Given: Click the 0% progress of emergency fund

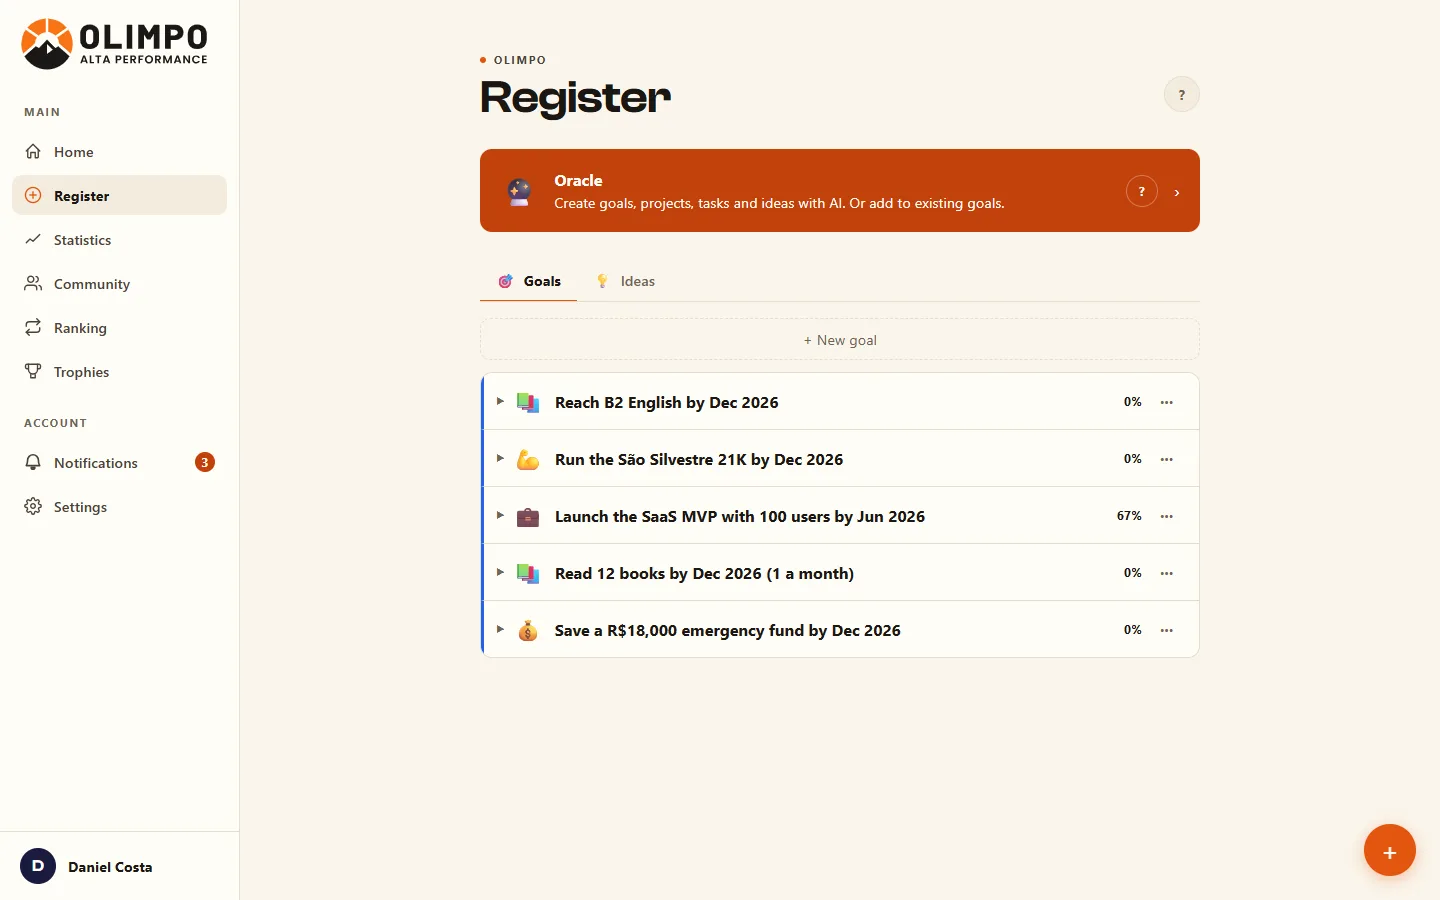Looking at the screenshot, I should point(1132,630).
